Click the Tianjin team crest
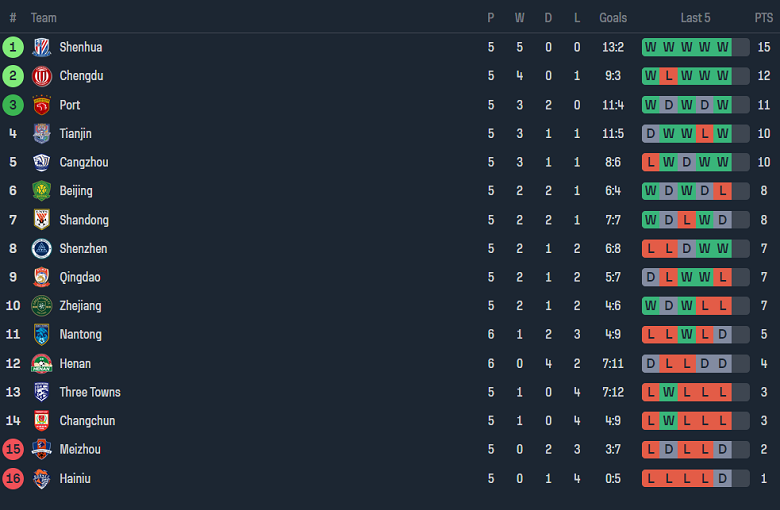 pyautogui.click(x=42, y=134)
